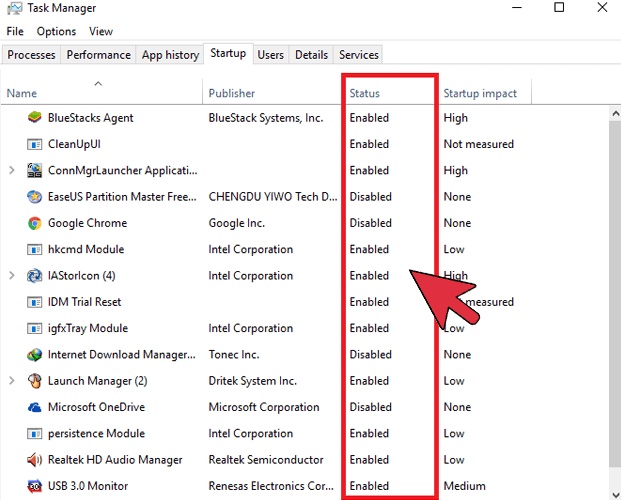Minimize the Task Manager window
This screenshot has height=500, width=621.
(516, 8)
